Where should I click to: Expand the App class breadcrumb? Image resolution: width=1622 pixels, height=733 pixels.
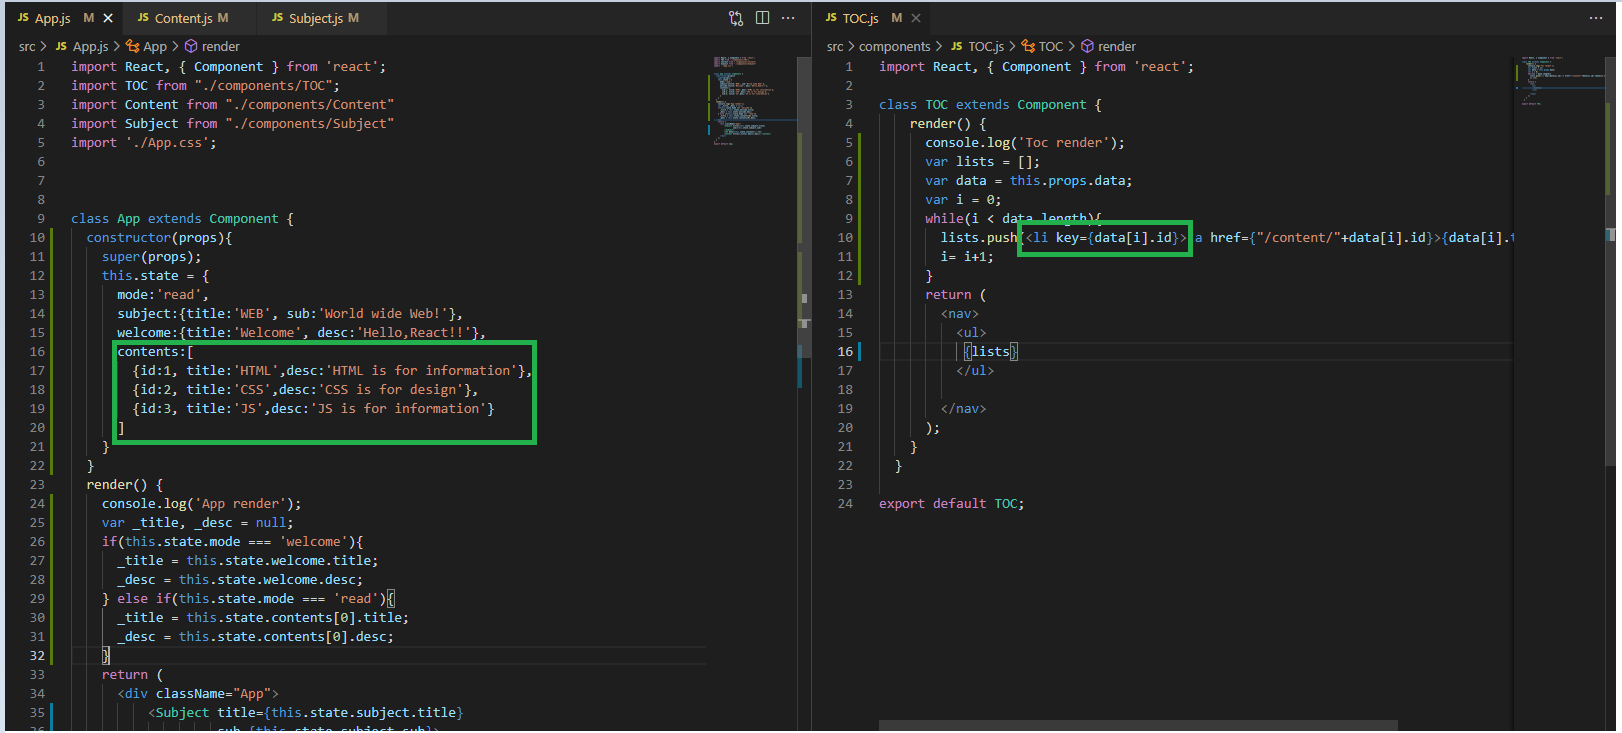tap(146, 47)
